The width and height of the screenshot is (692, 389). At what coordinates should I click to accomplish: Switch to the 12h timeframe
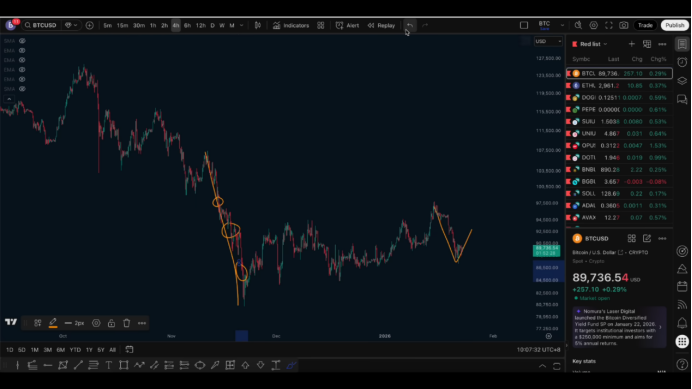pyautogui.click(x=201, y=25)
